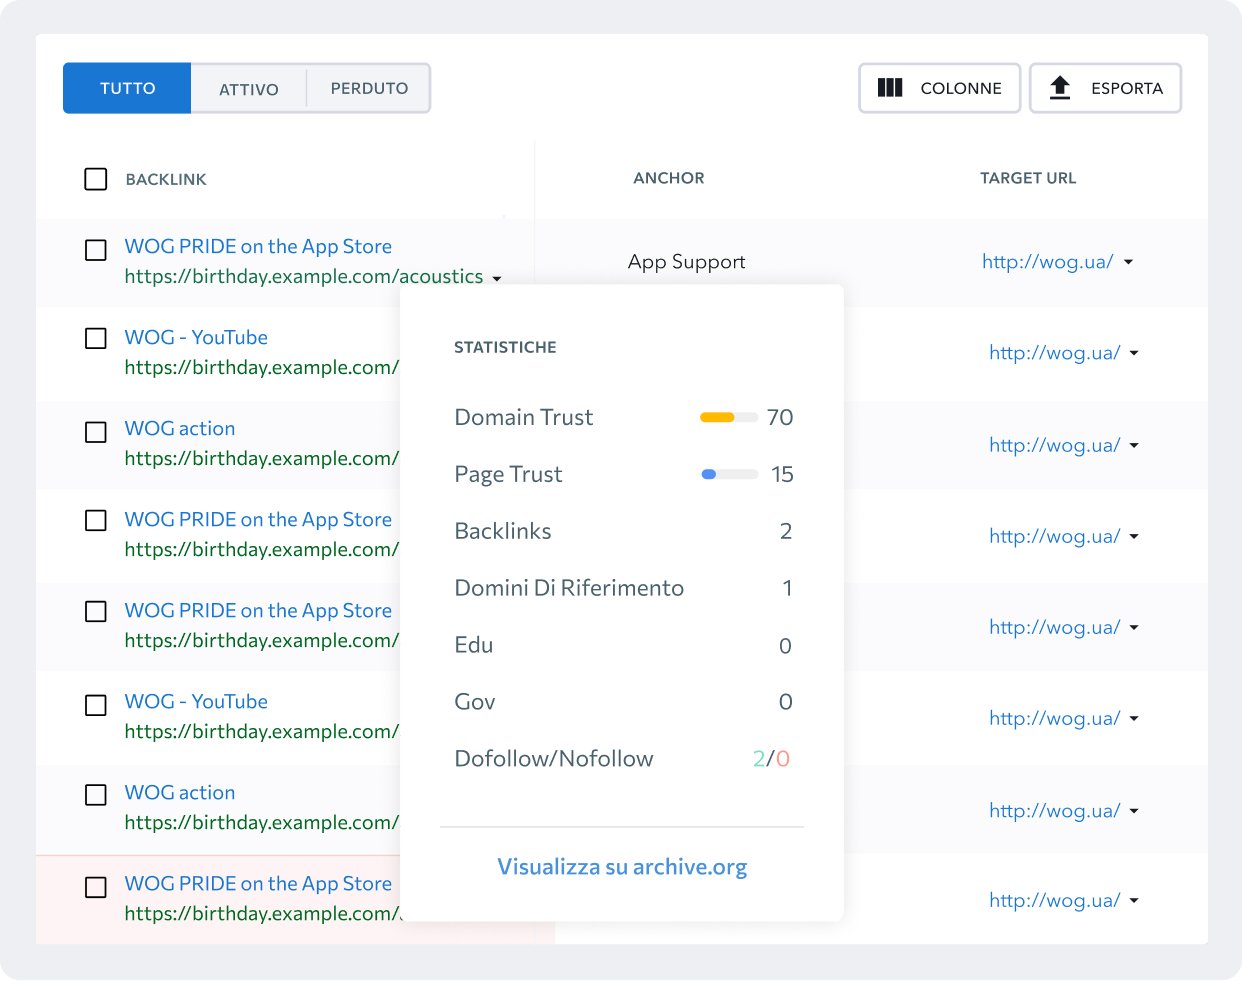Click the Dofollow/Nofollow label
Image resolution: width=1242 pixels, height=981 pixels.
[554, 759]
